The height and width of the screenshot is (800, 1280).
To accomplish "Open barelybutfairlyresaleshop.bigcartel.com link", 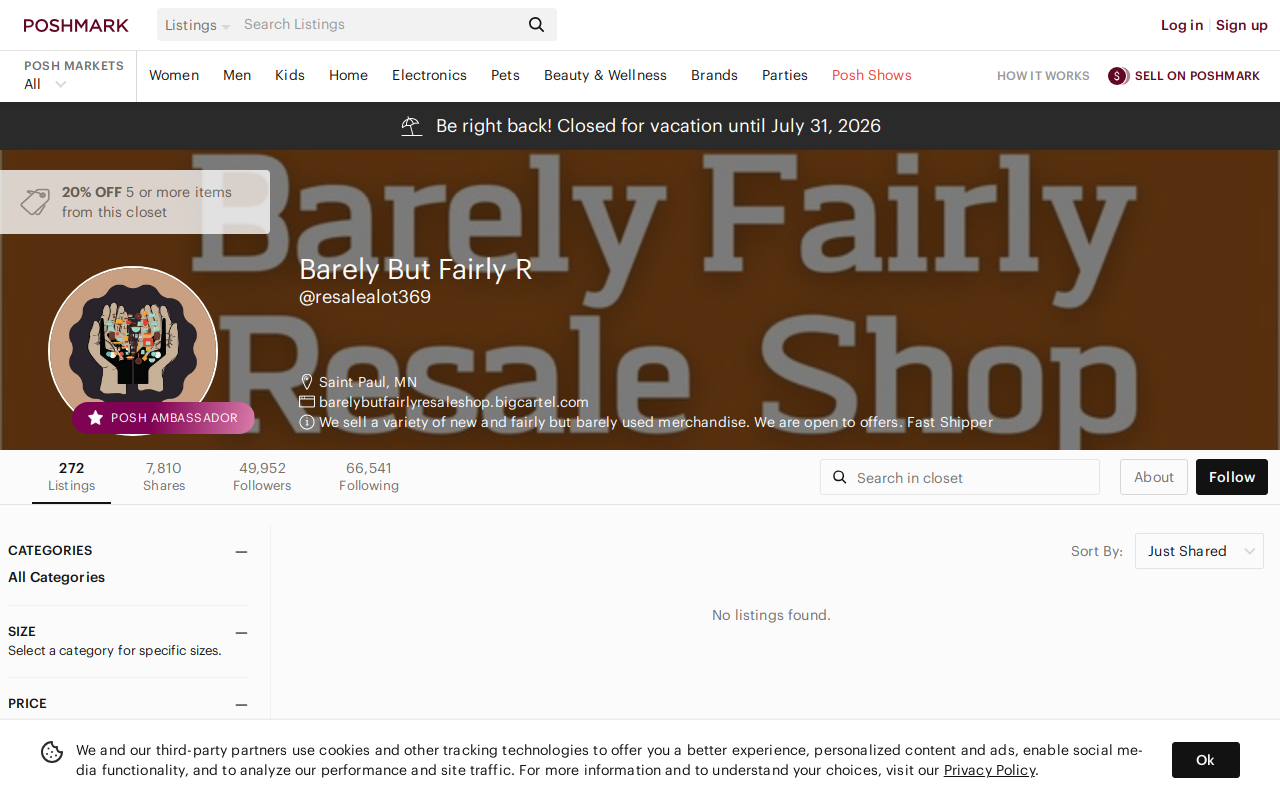I will [454, 402].
